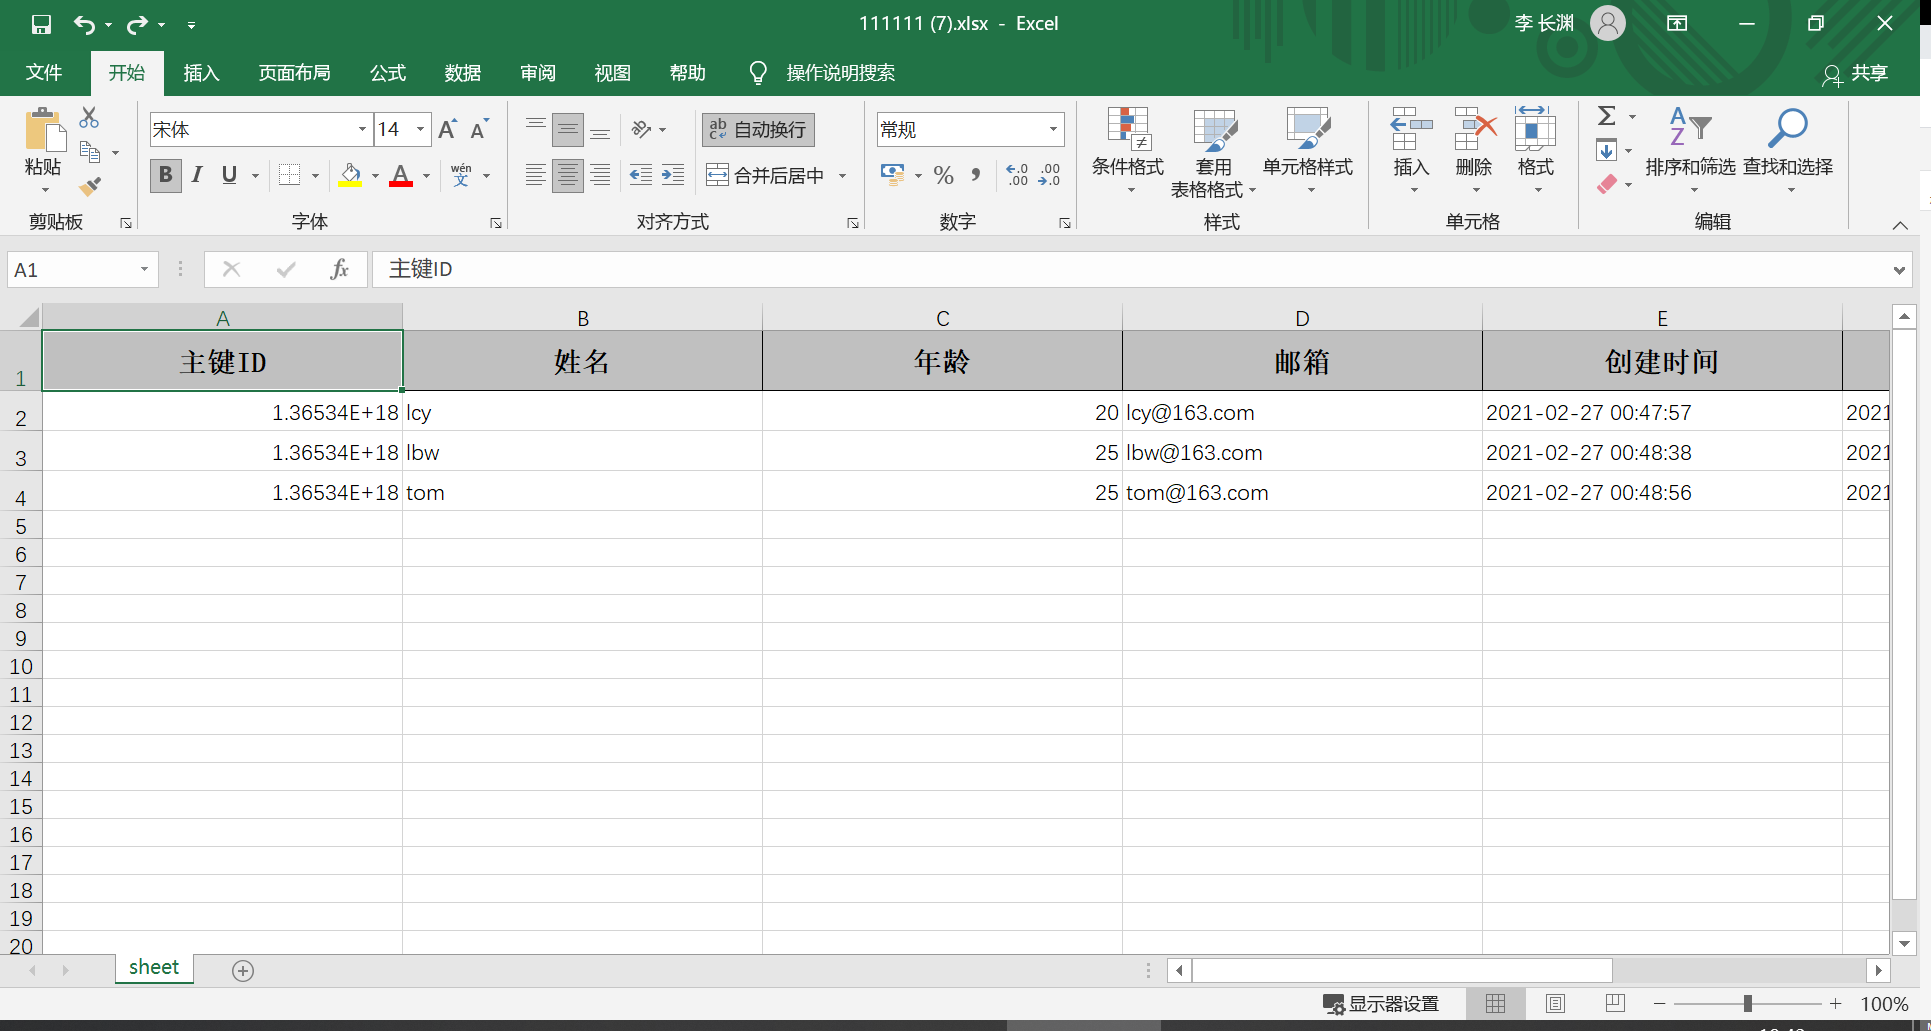Set middle vertical alignment
The image size is (1931, 1031).
[568, 129]
